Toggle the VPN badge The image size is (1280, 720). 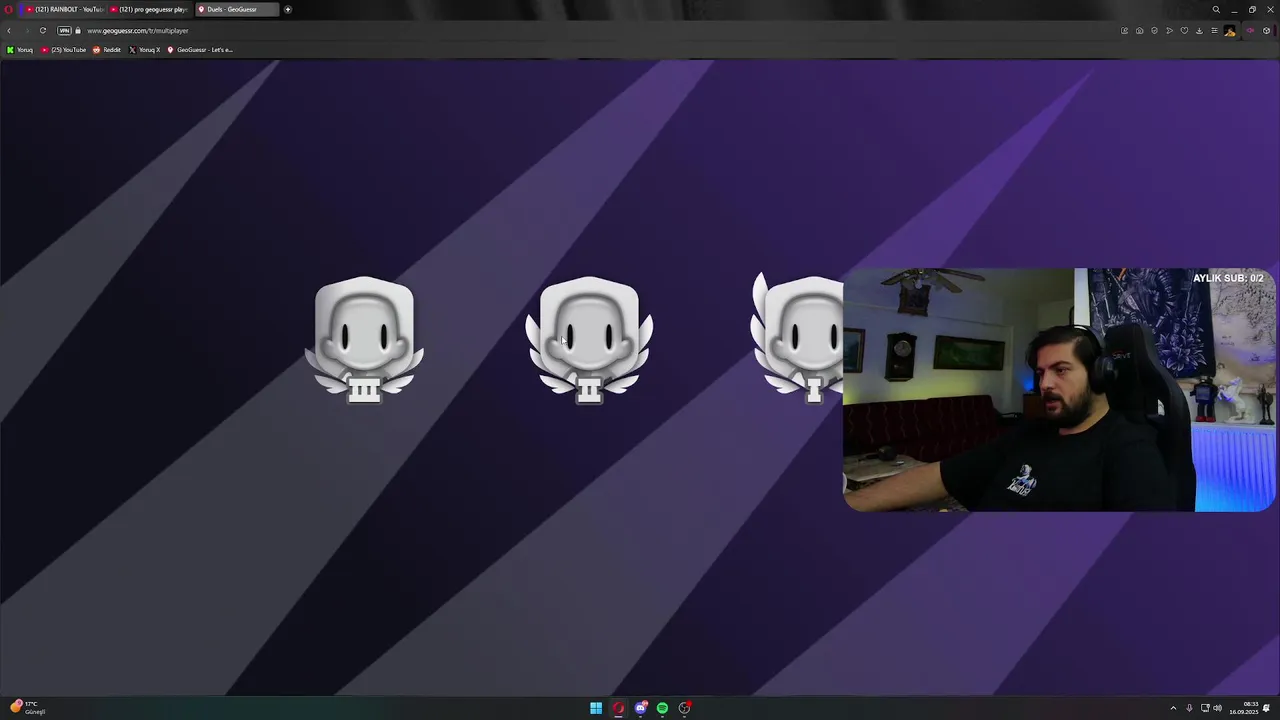(64, 30)
